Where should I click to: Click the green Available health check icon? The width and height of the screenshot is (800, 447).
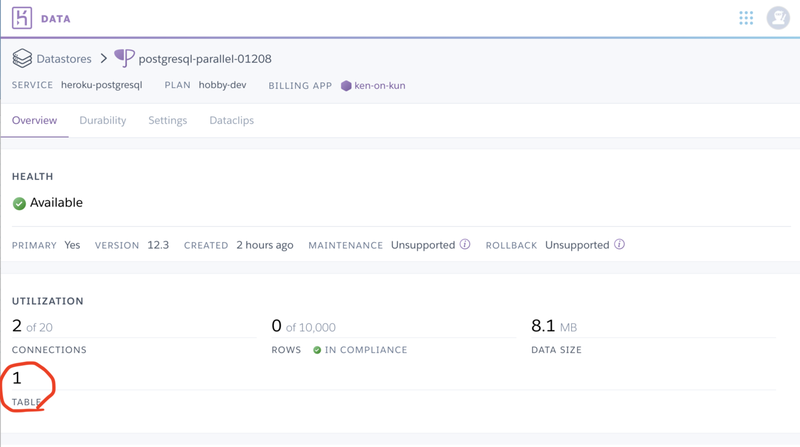pyautogui.click(x=19, y=204)
